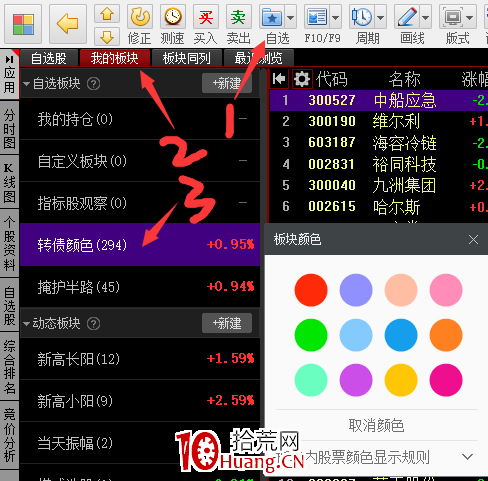
Task: Select stock row 002615 哈尔斯
Action: [379, 207]
